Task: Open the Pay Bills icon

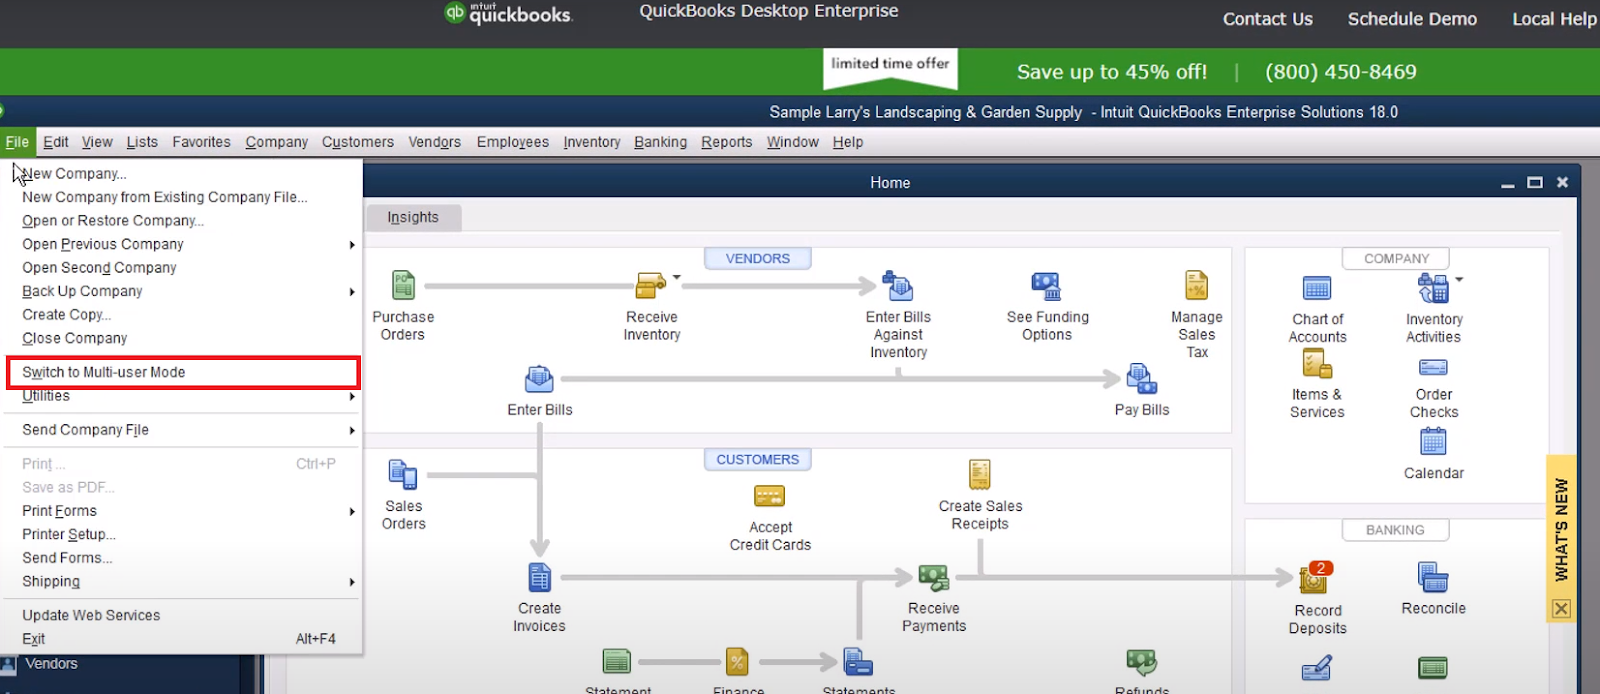Action: tap(1141, 380)
